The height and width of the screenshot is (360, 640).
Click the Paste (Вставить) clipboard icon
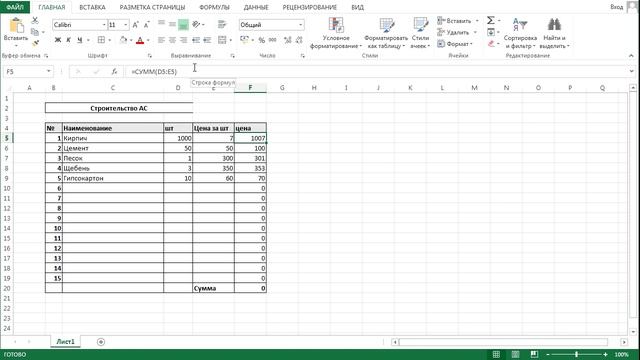tap(16, 25)
